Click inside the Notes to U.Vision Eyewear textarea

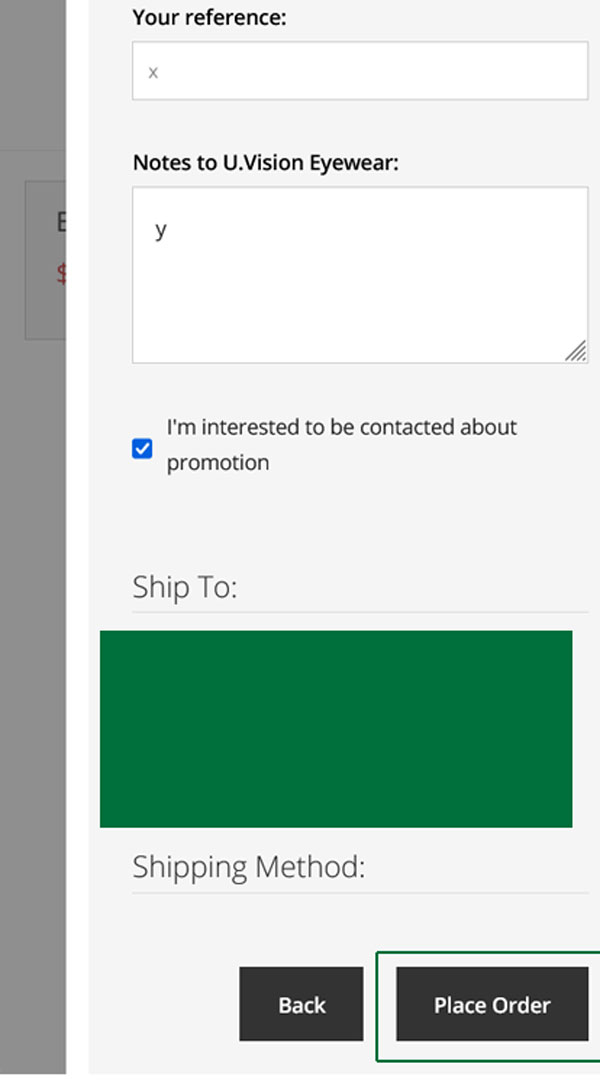pyautogui.click(x=360, y=290)
